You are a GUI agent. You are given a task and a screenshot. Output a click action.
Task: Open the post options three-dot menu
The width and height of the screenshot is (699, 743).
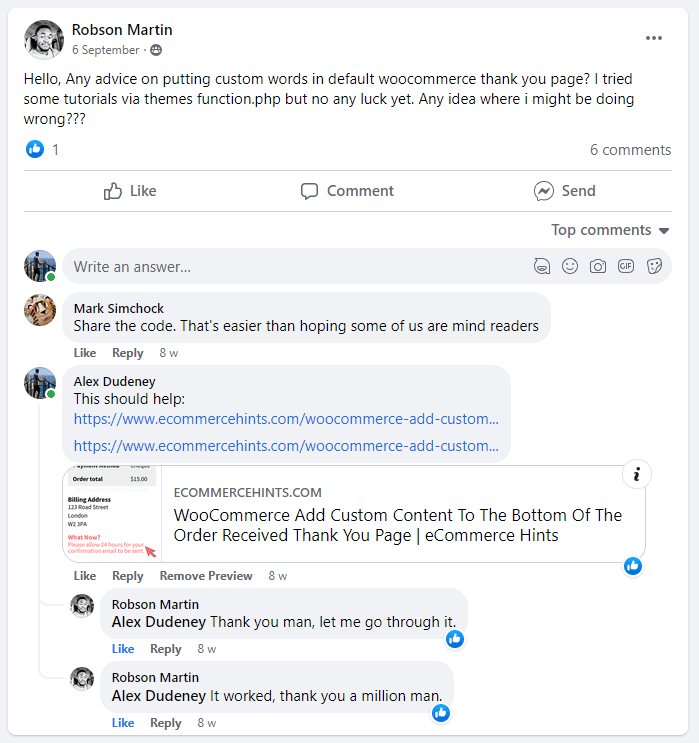654,38
